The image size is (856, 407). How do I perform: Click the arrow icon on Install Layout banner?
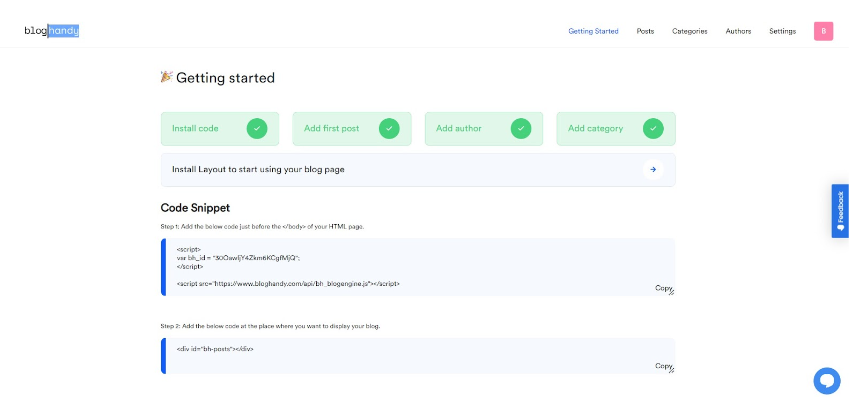click(x=653, y=170)
